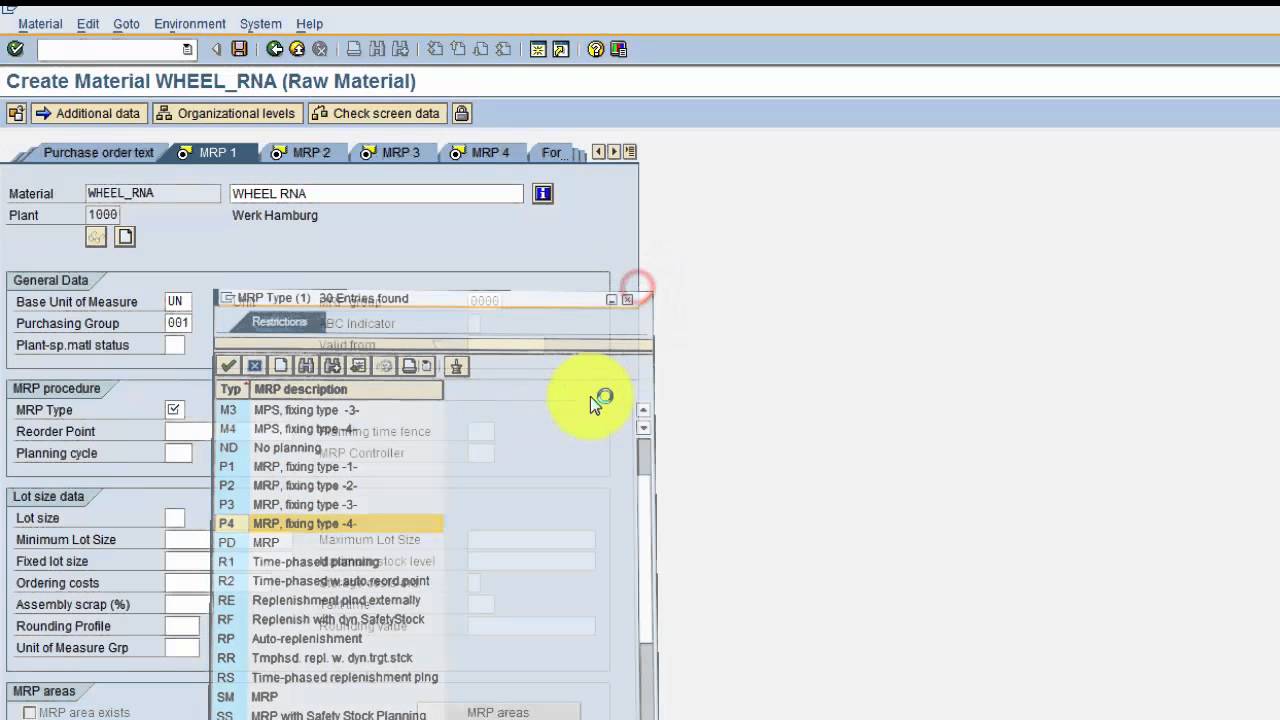
Task: Click the green Copy checkmark in MRP Type popup
Action: [x=229, y=366]
